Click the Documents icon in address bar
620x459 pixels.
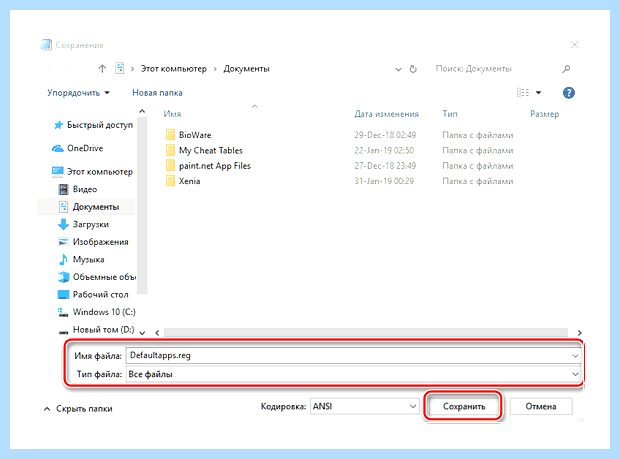point(119,68)
